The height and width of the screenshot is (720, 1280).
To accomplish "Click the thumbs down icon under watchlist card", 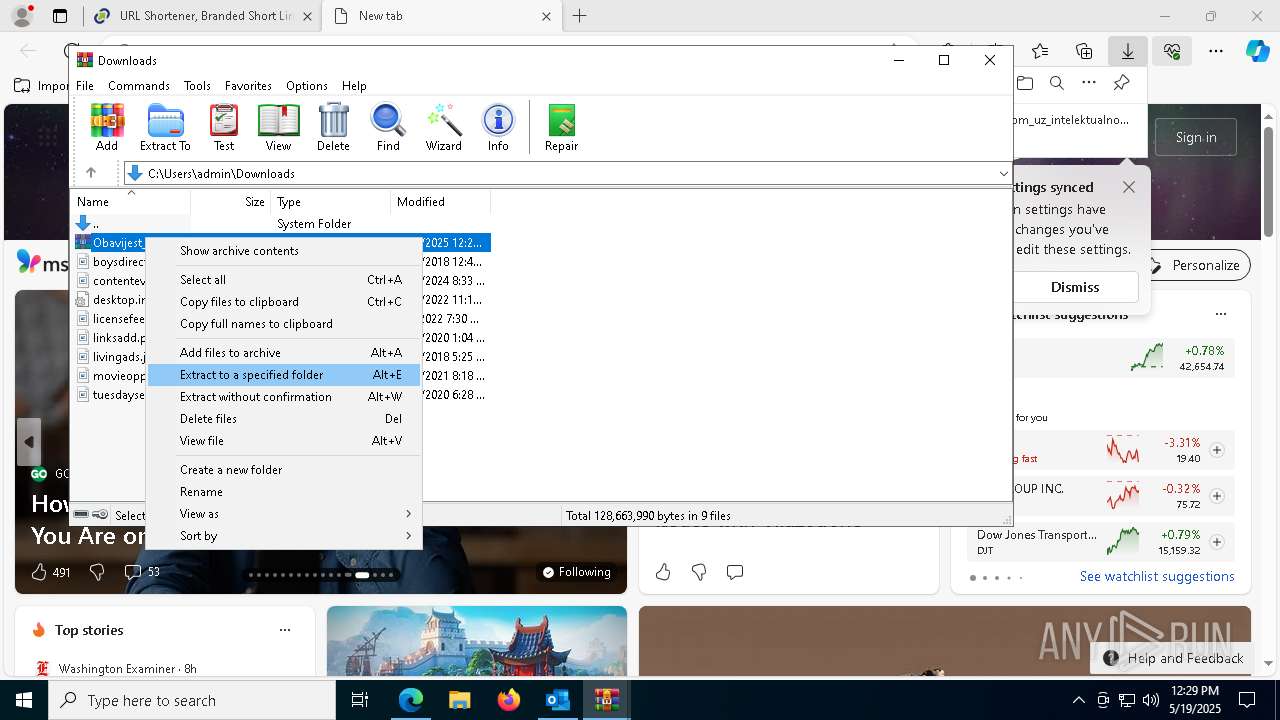I will point(699,572).
